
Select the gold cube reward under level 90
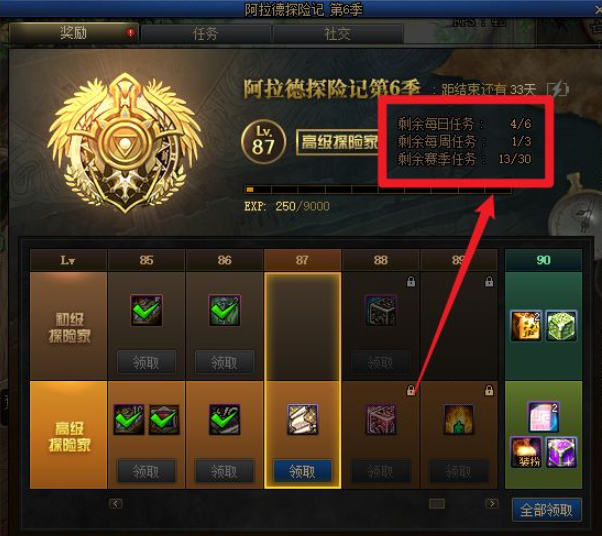(x=526, y=326)
